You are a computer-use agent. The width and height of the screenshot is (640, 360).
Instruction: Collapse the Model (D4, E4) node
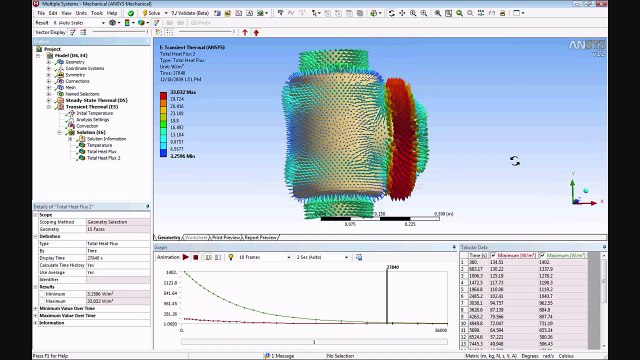click(x=38, y=56)
